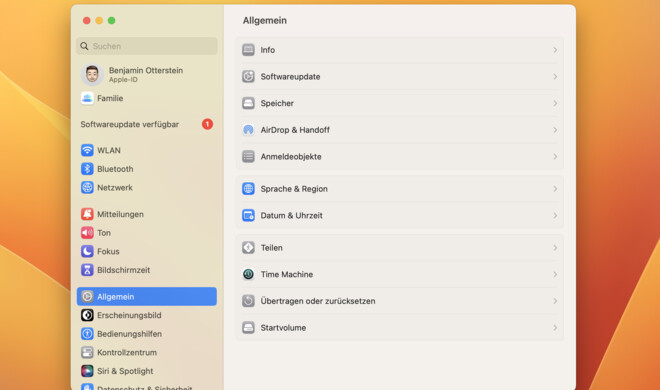Select Bedienungshilfen label in the sidebar
Image resolution: width=660 pixels, height=390 pixels.
coord(130,334)
